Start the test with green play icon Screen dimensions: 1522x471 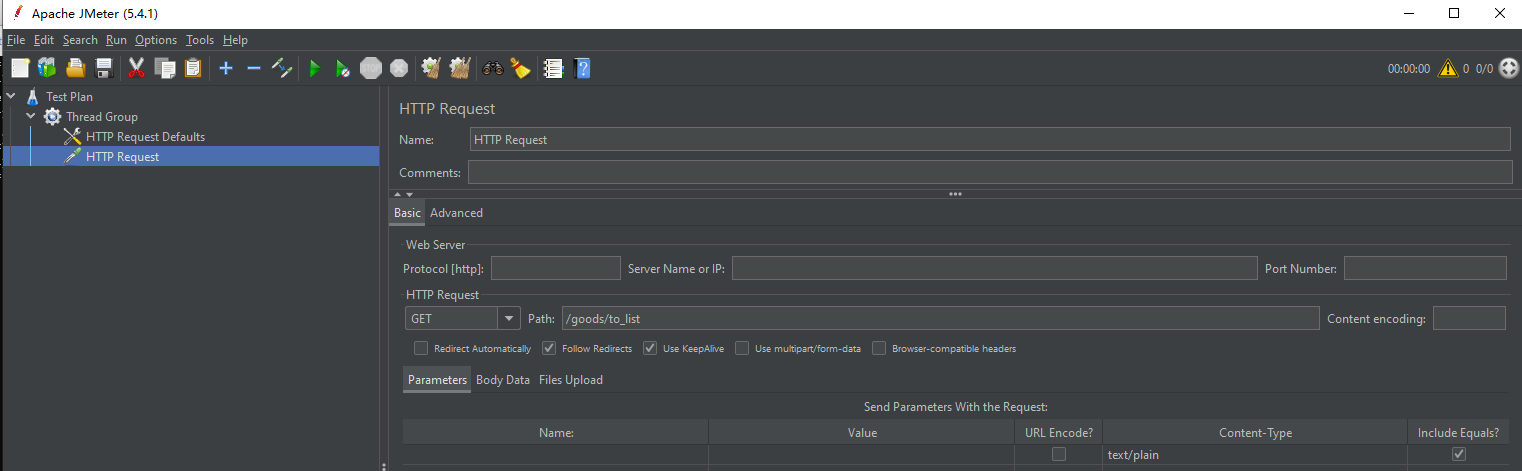pyautogui.click(x=314, y=68)
